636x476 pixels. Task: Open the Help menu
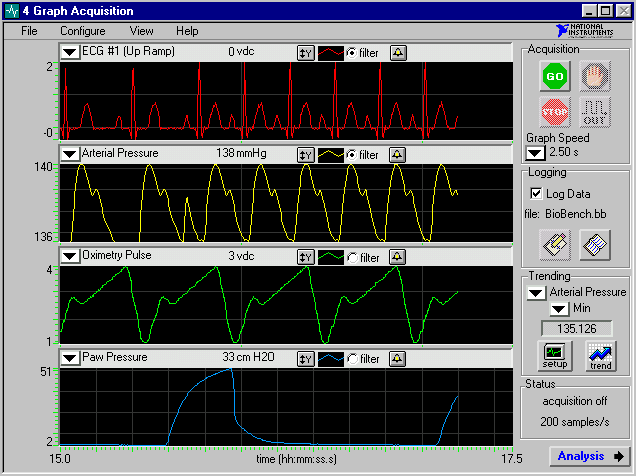point(187,31)
